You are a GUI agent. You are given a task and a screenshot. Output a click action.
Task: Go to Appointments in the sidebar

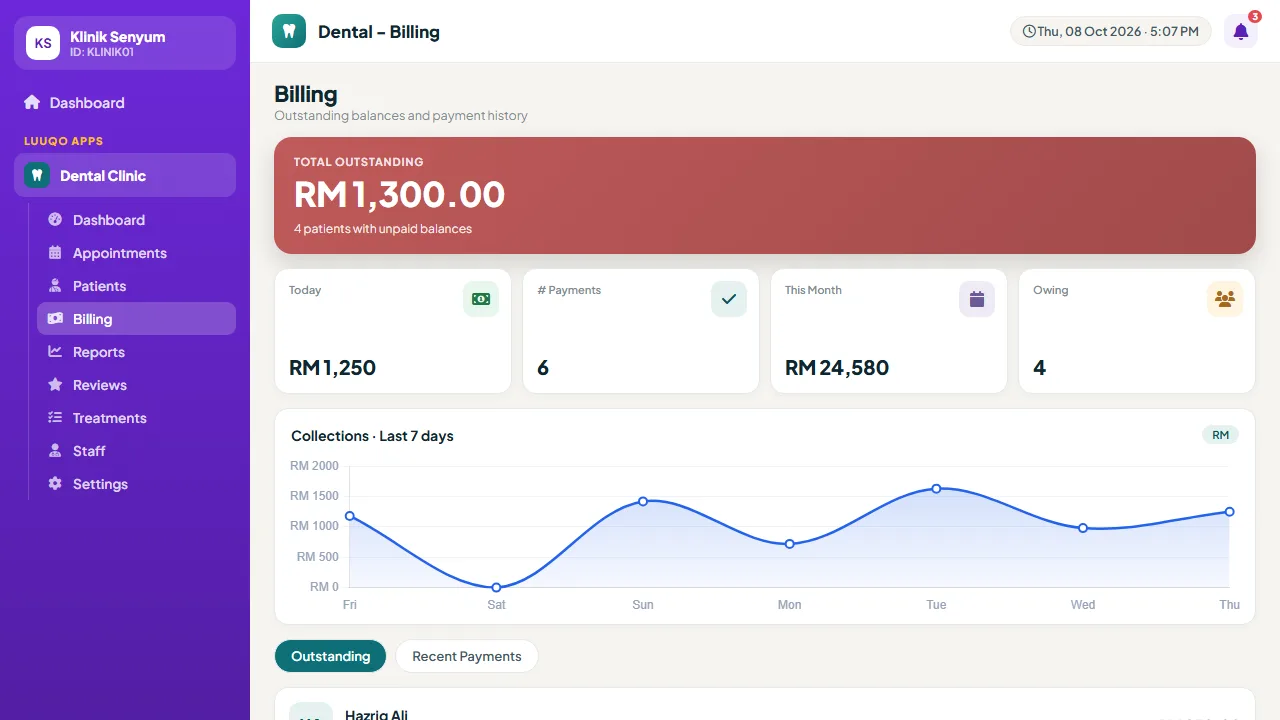136,253
